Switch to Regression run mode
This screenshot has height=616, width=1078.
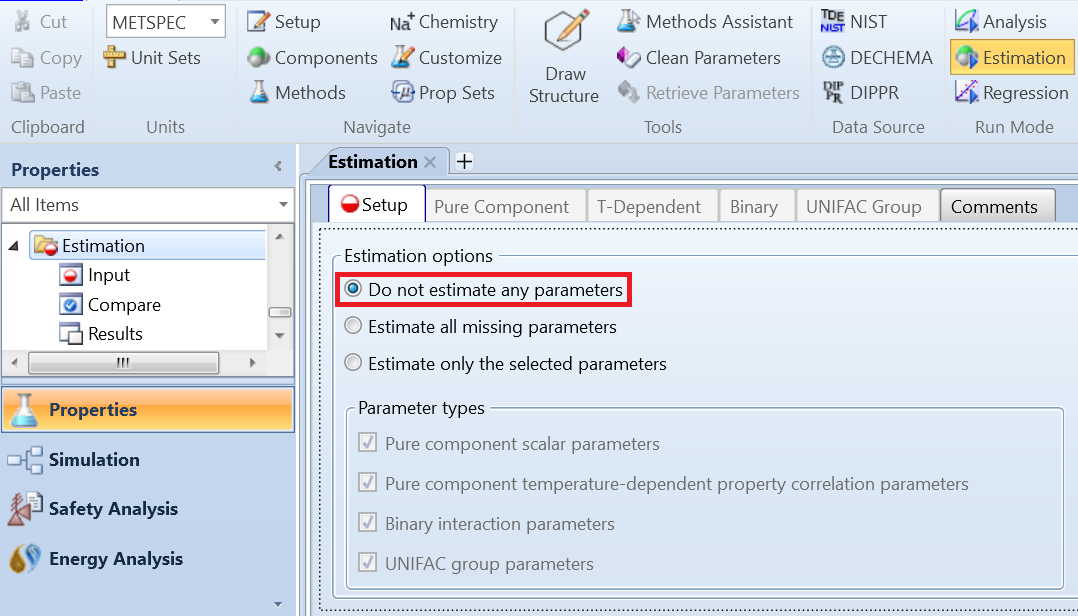(1011, 92)
